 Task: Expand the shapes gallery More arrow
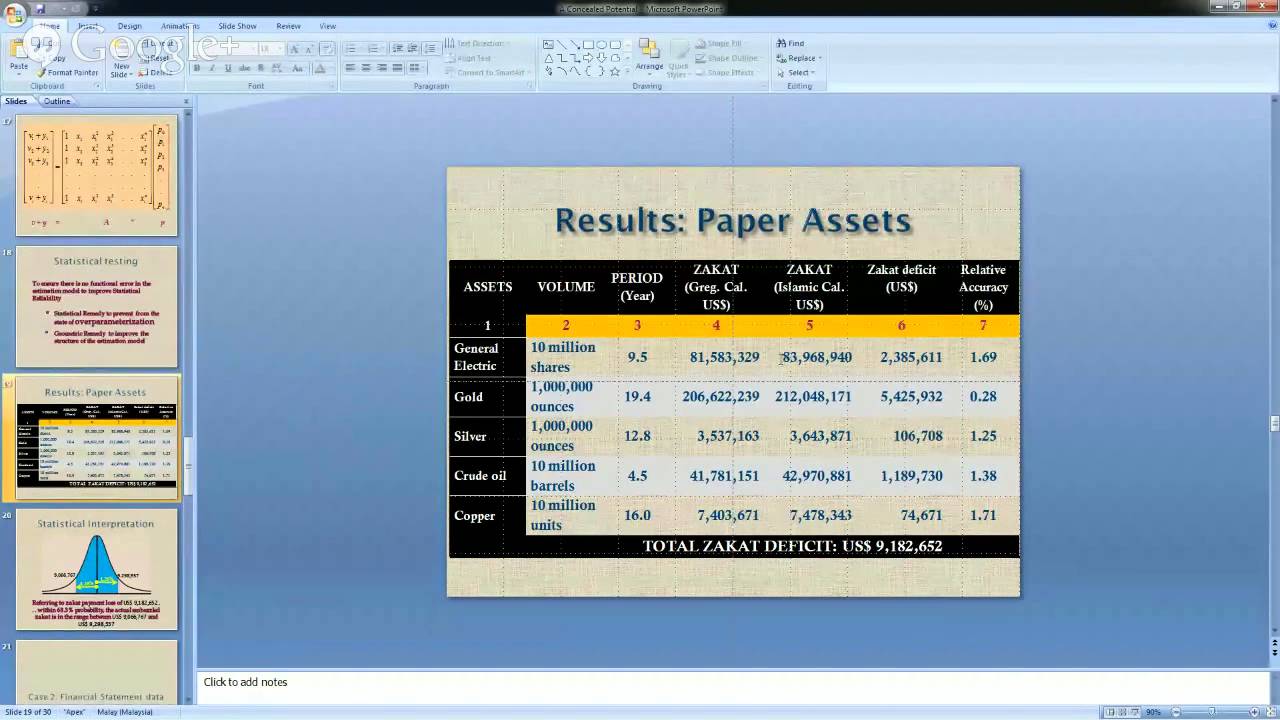pos(628,71)
